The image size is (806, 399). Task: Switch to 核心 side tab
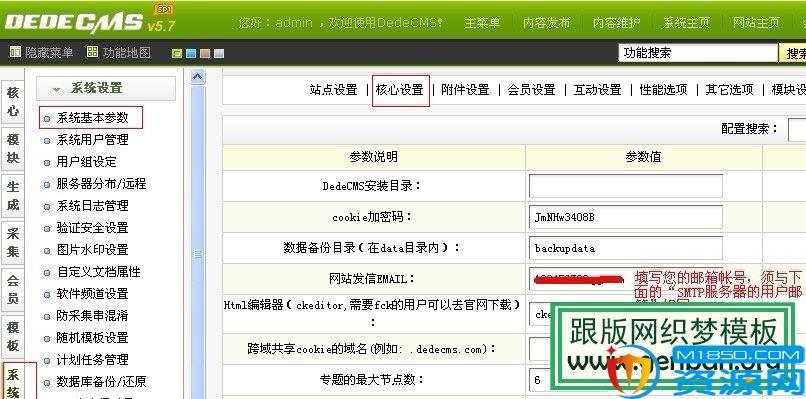[12, 101]
